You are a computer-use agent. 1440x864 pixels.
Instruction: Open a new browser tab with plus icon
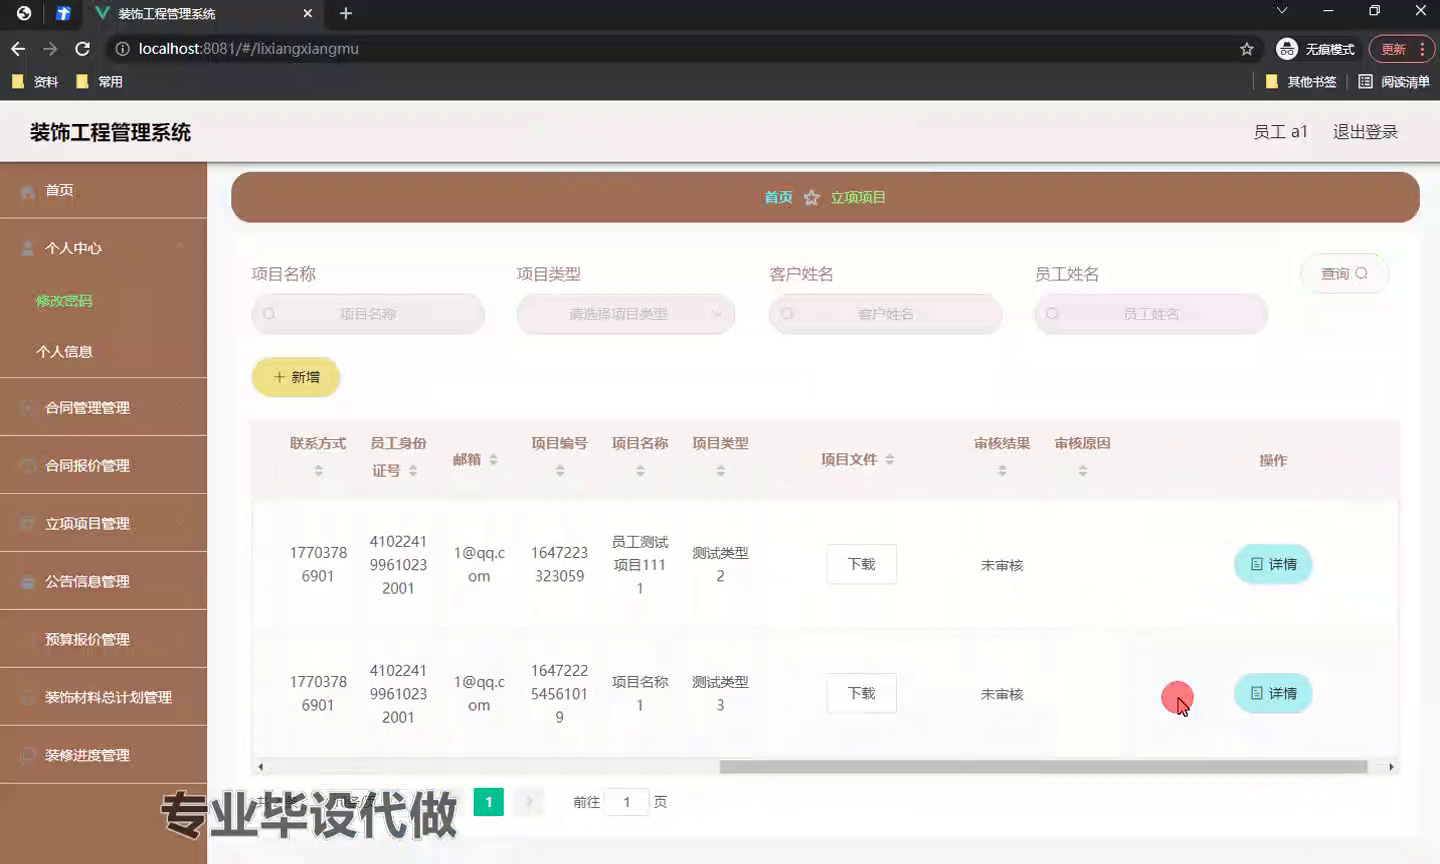pyautogui.click(x=346, y=13)
